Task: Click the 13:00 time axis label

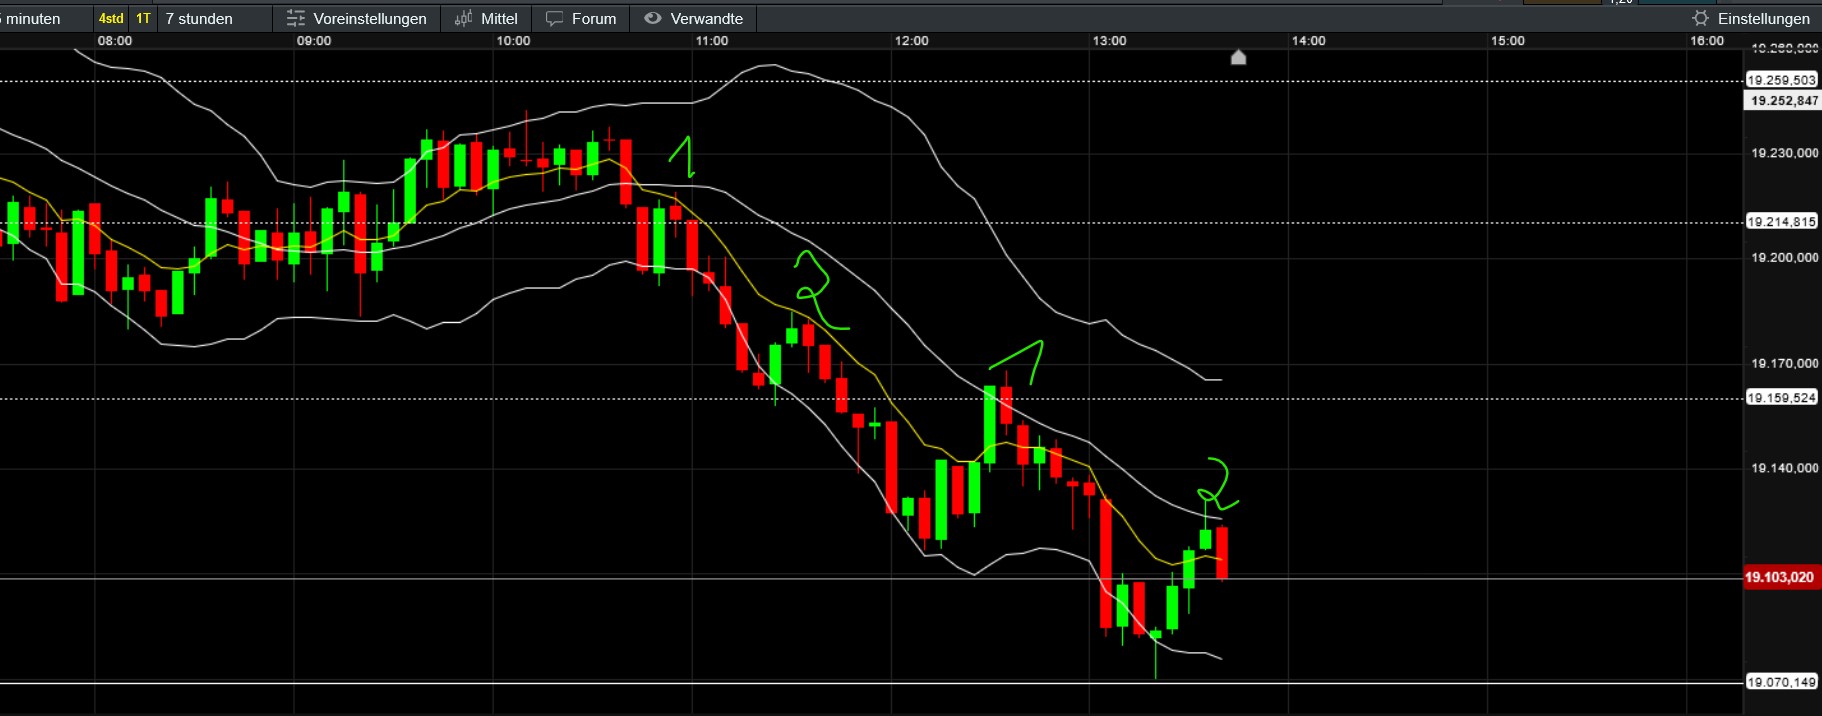Action: (1110, 41)
